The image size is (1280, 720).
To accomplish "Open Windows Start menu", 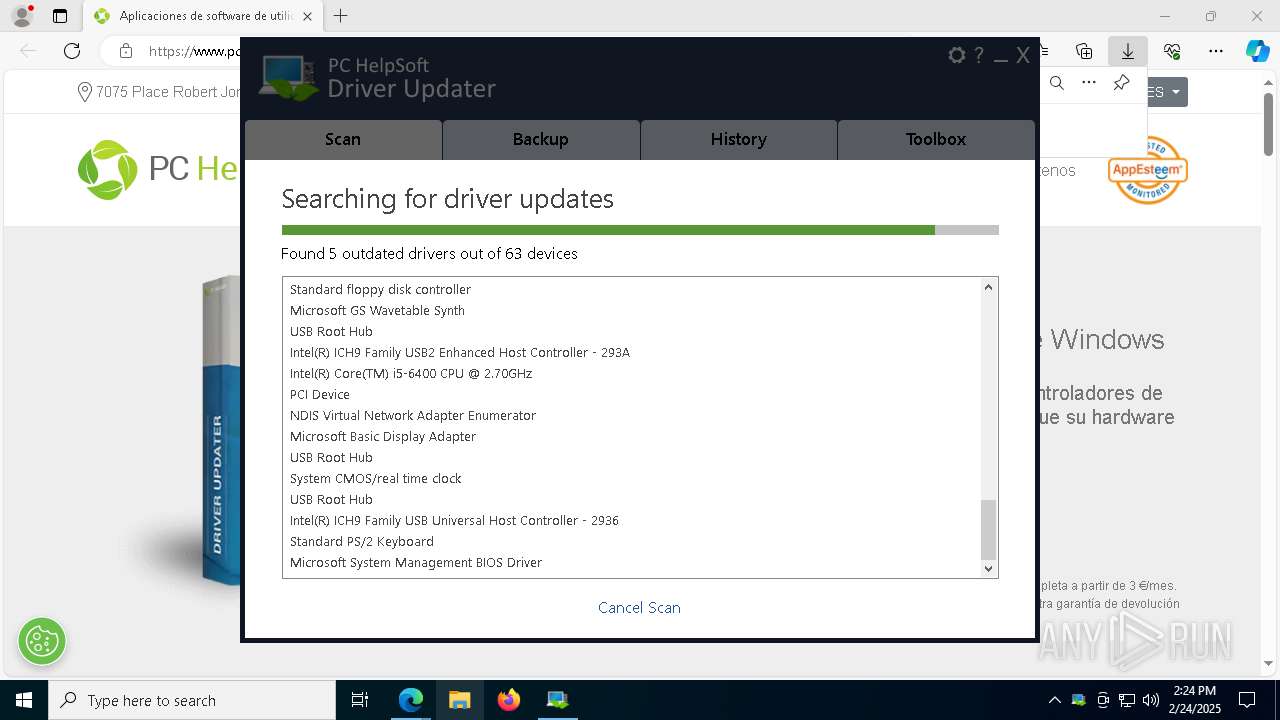I will pos(24,700).
